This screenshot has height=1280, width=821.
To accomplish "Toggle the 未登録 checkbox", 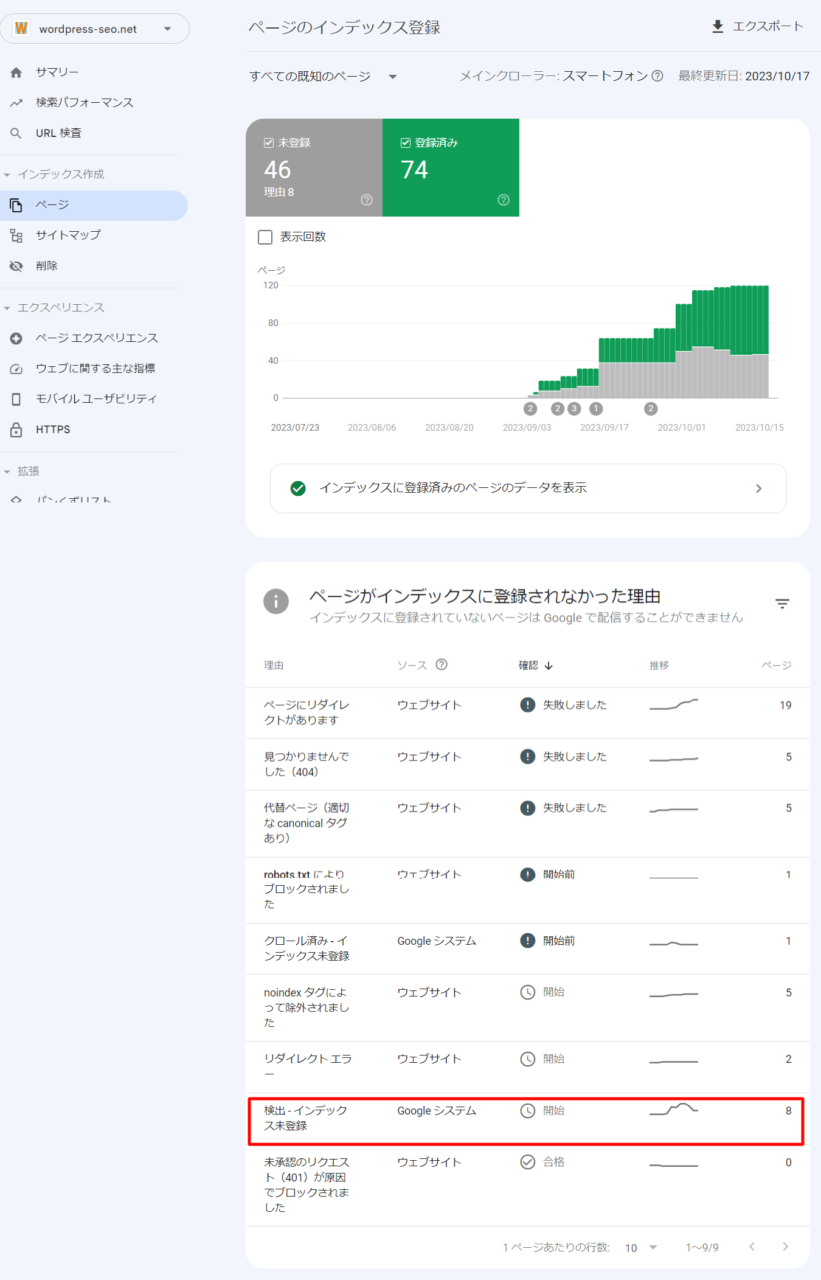I will coord(269,143).
